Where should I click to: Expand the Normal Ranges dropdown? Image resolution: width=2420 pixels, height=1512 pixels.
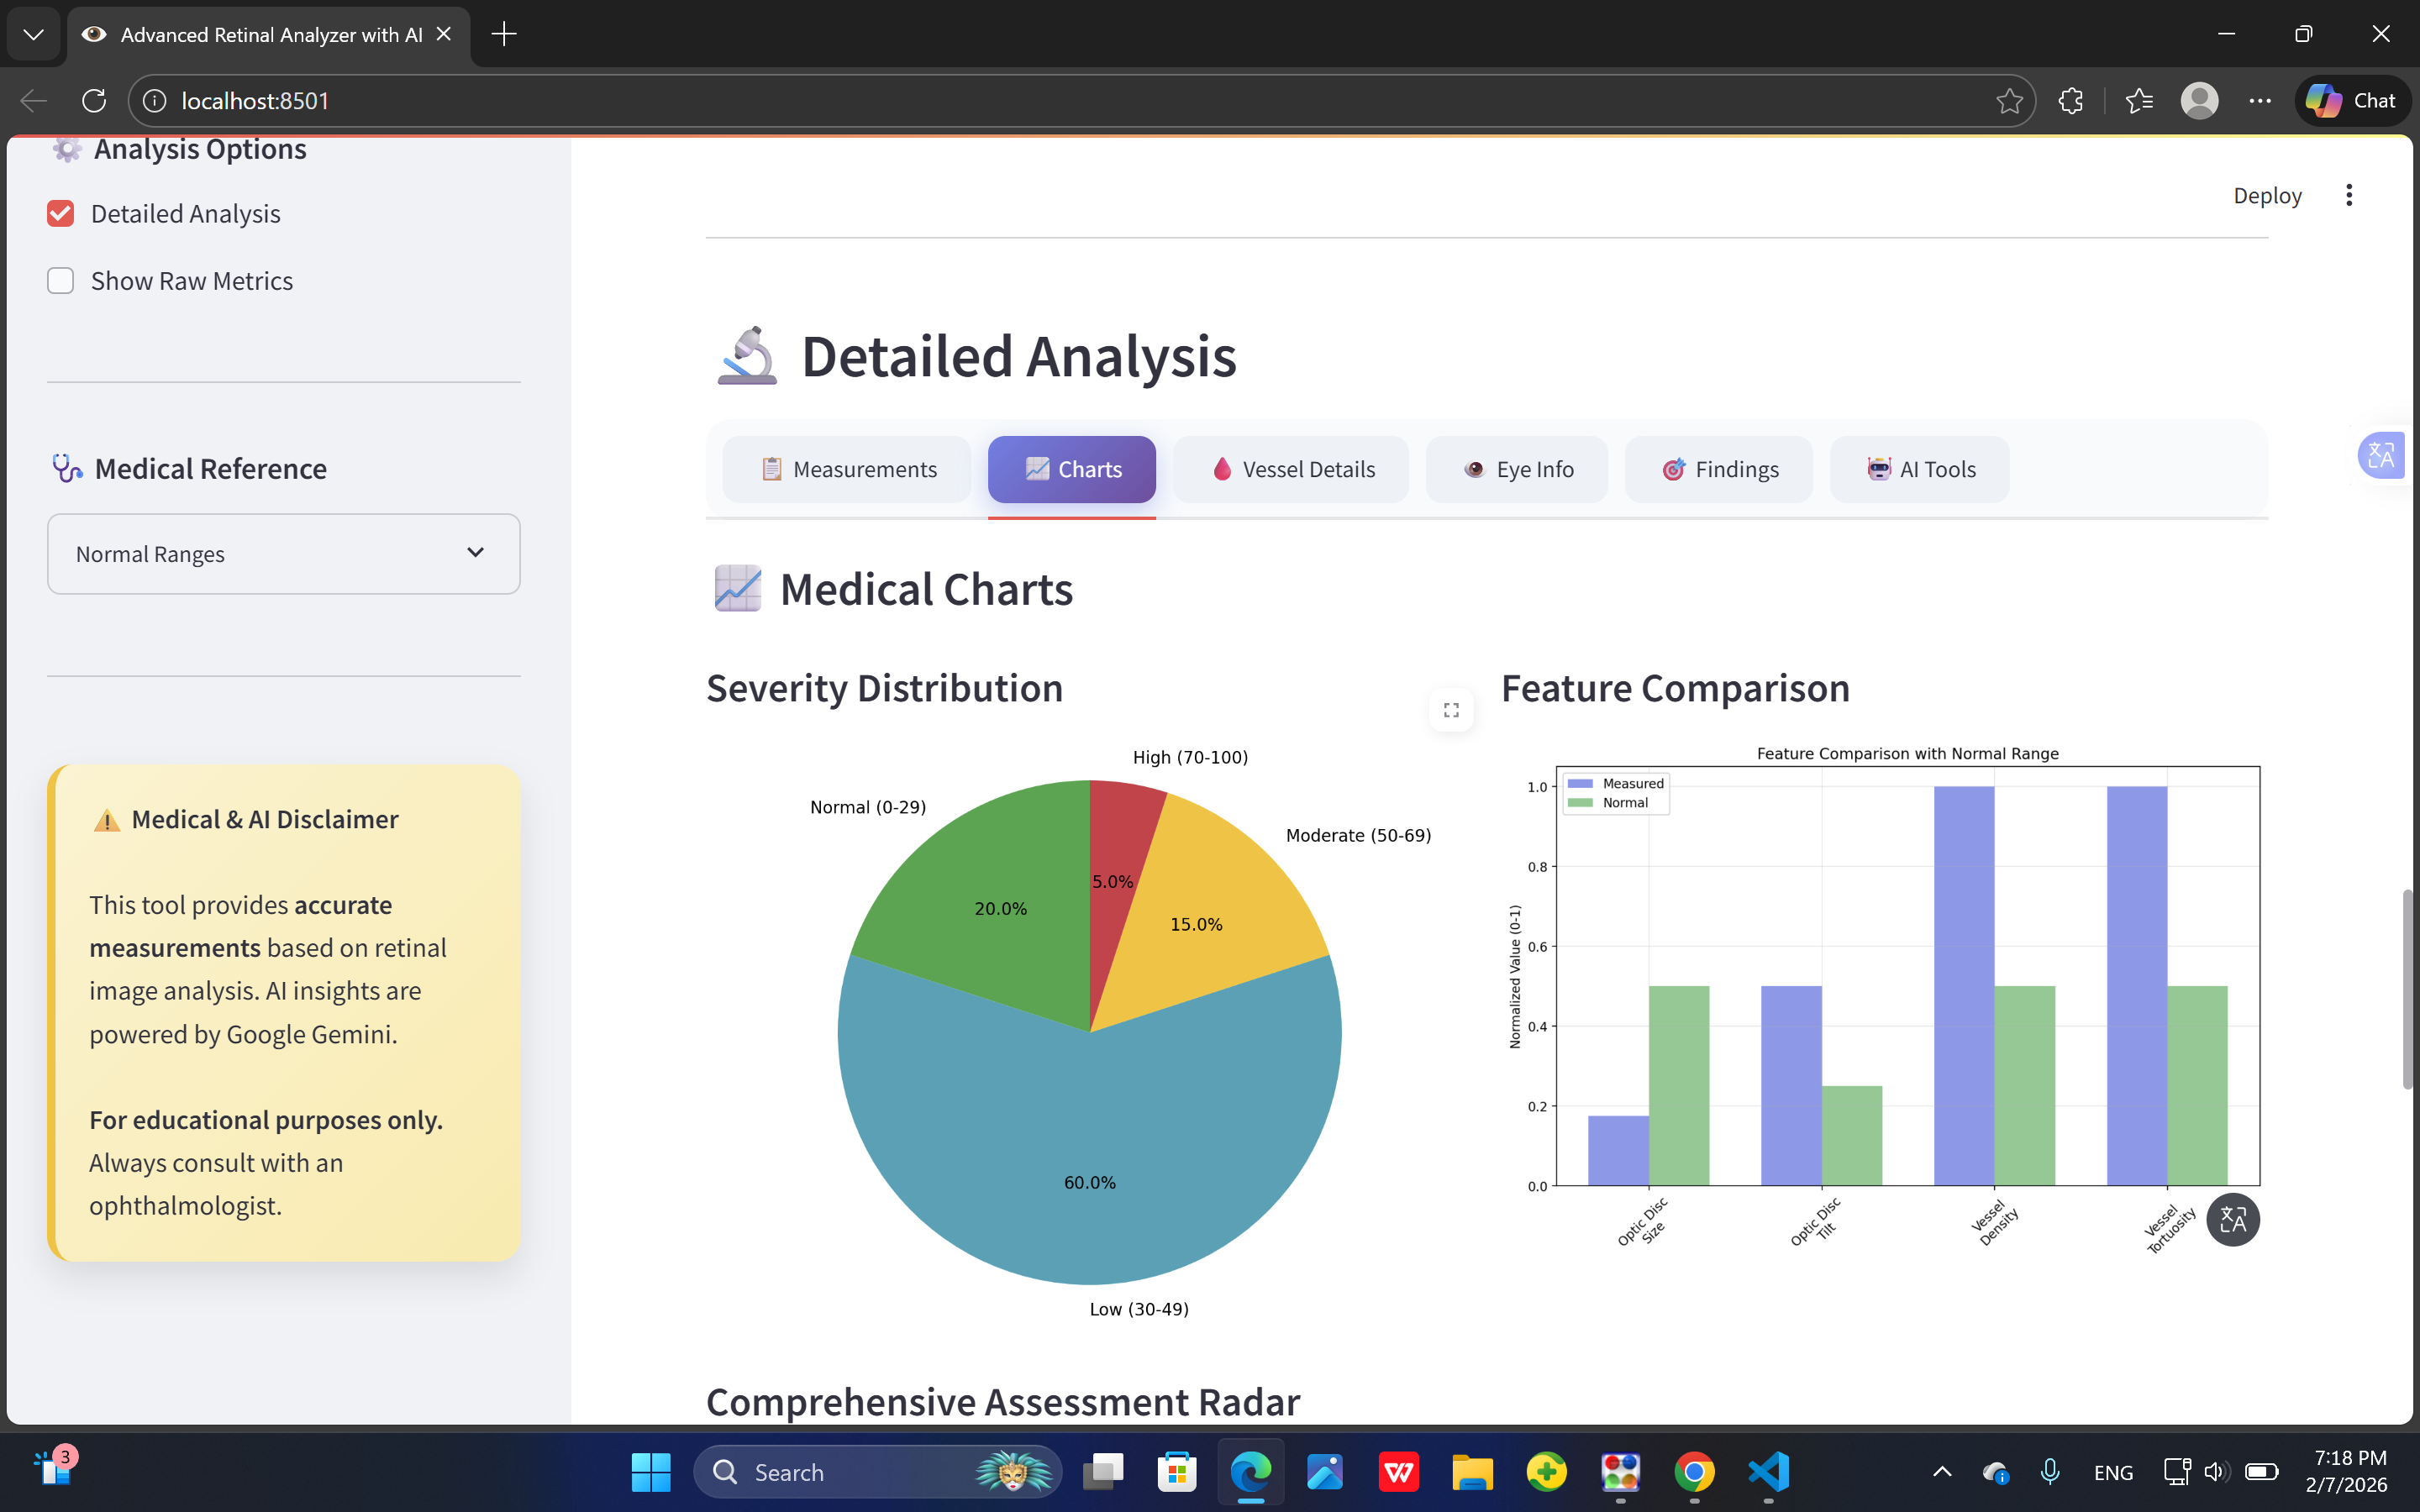point(284,554)
